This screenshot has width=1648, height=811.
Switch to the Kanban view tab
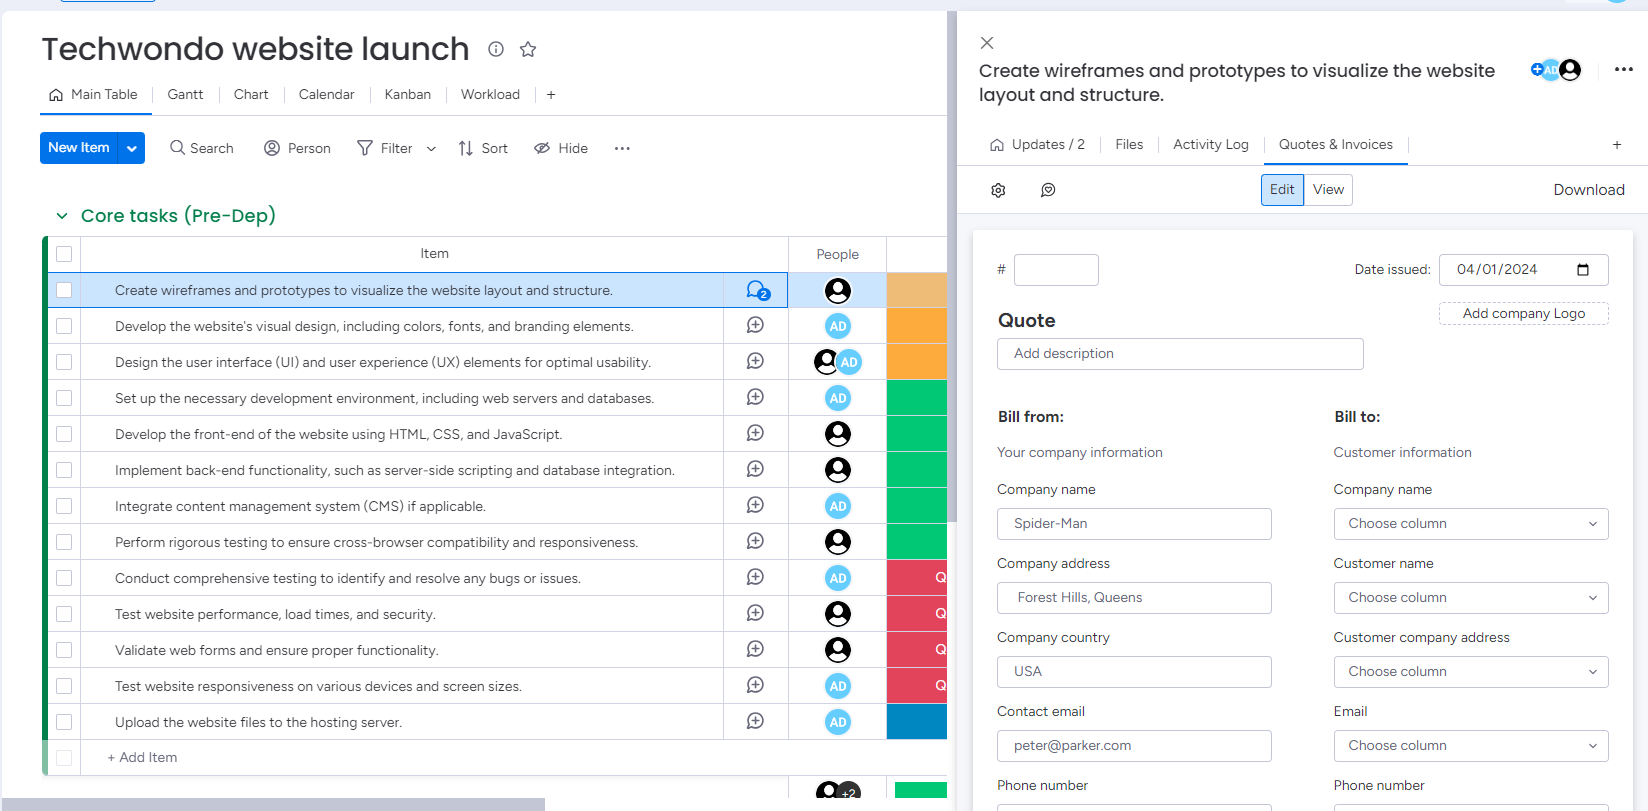408,94
